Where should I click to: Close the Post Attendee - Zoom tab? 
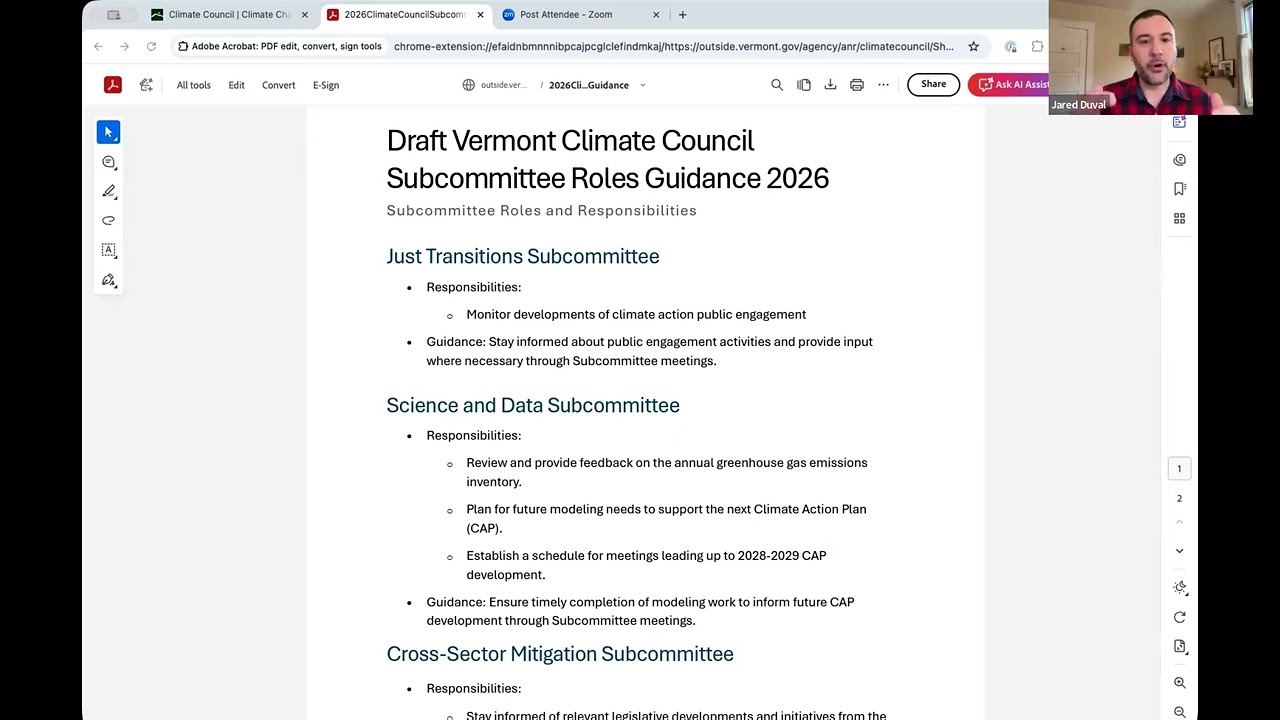(x=656, y=14)
